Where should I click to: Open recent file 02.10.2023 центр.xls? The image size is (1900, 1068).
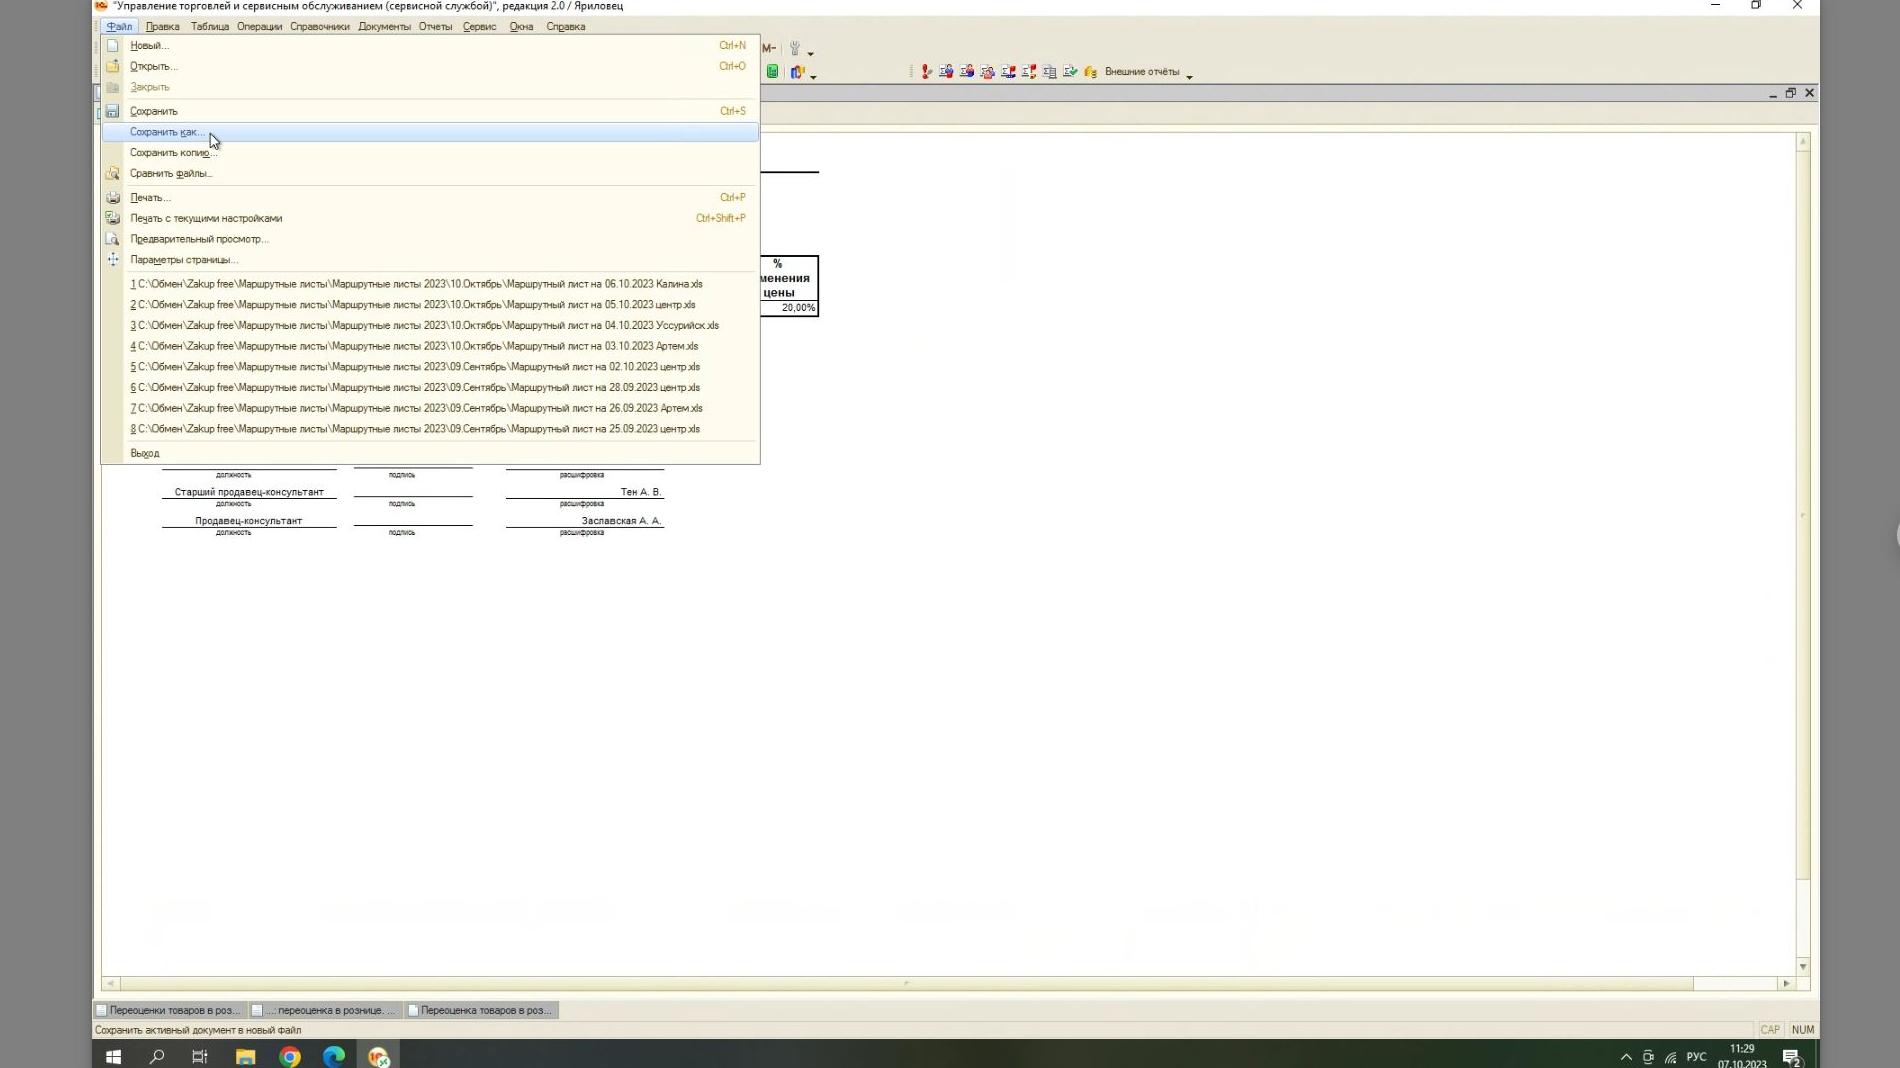[x=430, y=367]
